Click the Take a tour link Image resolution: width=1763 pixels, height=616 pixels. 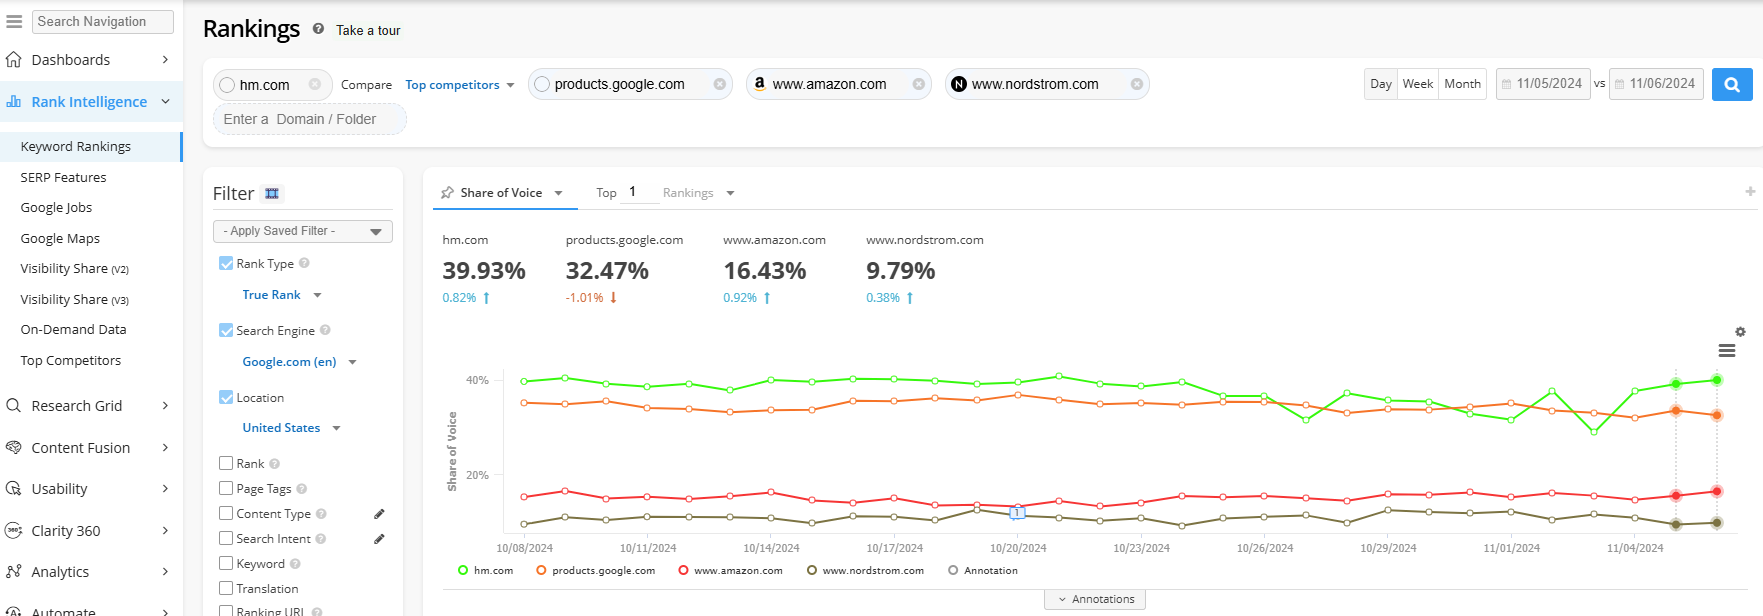click(368, 31)
